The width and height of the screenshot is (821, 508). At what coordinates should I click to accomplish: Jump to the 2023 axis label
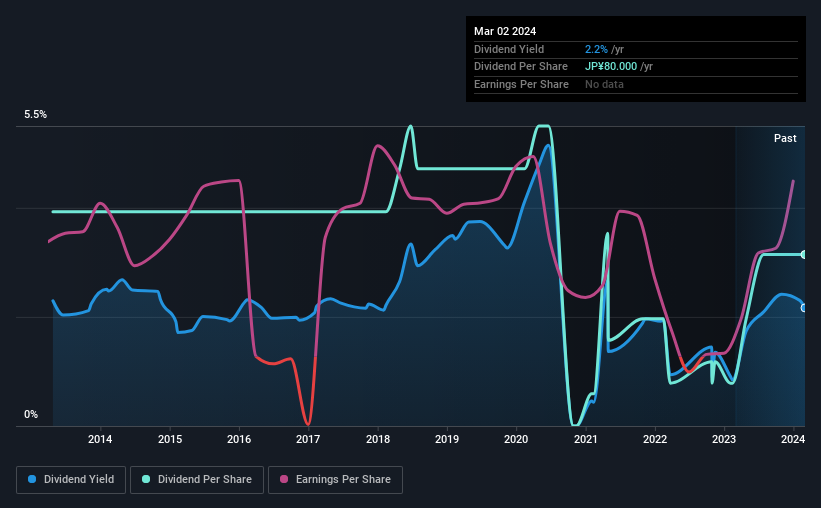(x=724, y=439)
